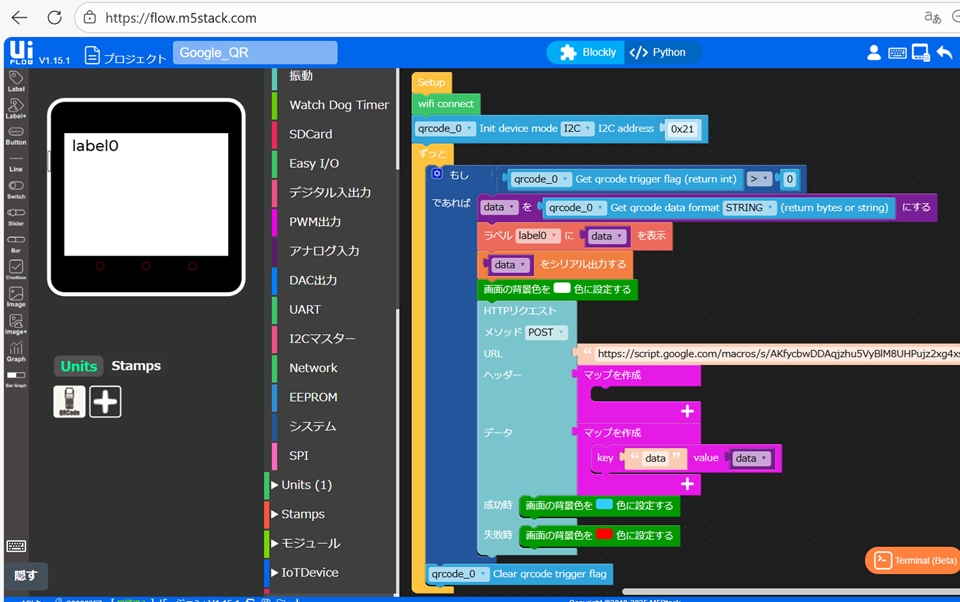Screen dimensions: 960x602
Task: Switch to the Python tab
Action: [x=661, y=53]
